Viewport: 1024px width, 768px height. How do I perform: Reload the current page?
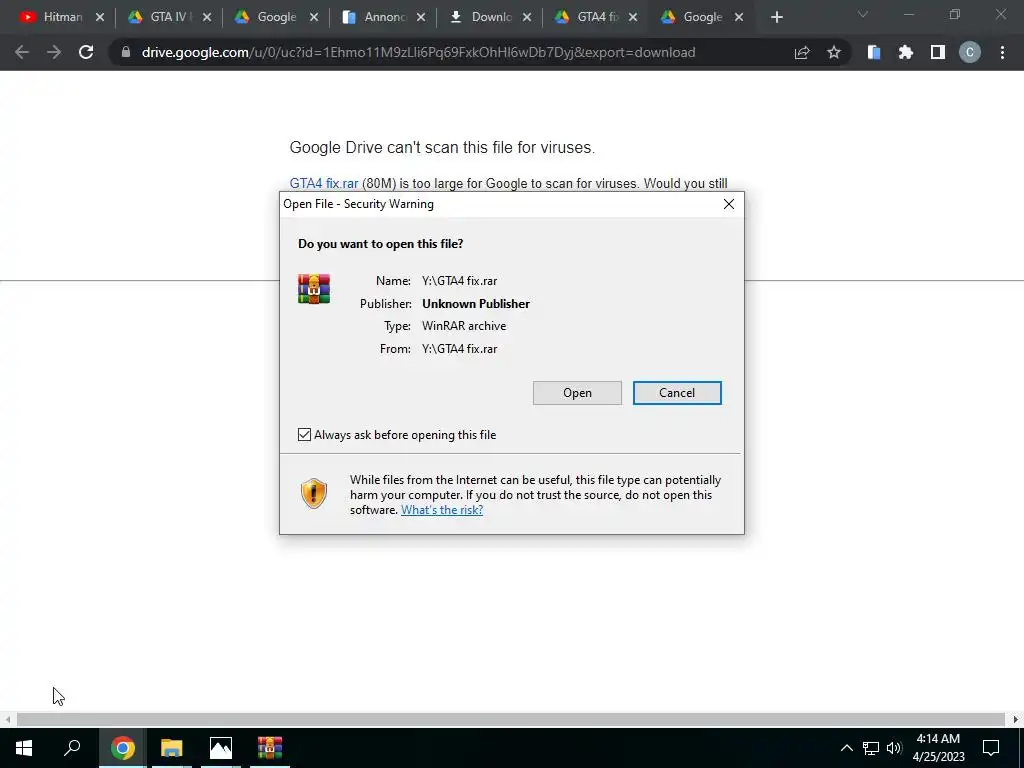pyautogui.click(x=86, y=52)
